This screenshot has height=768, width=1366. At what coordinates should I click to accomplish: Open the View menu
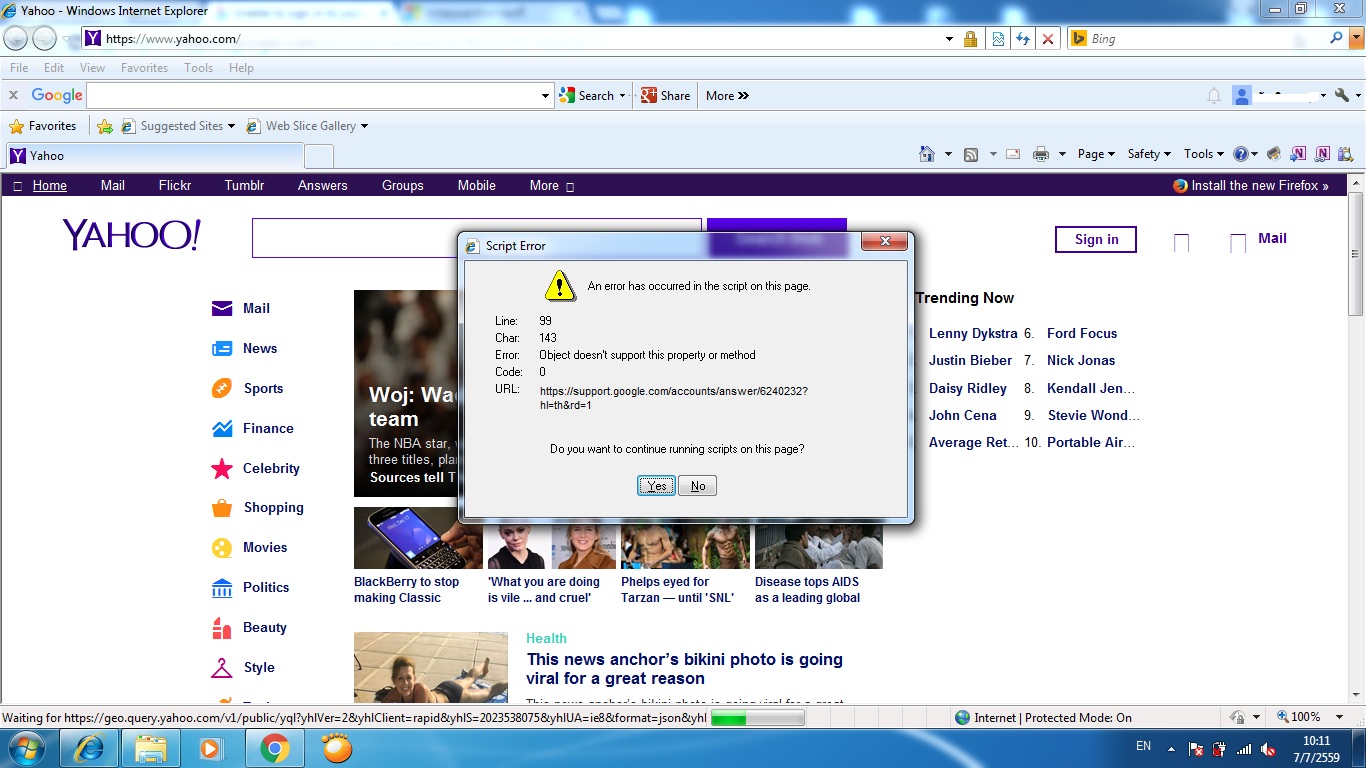tap(92, 68)
